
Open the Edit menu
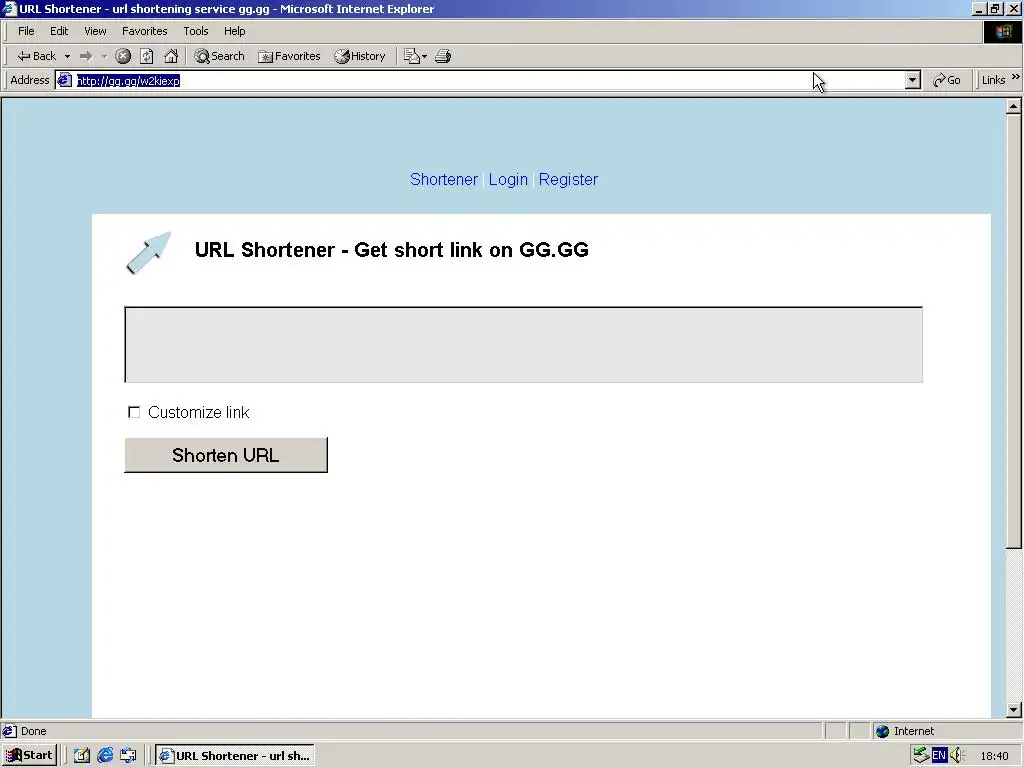pos(59,31)
